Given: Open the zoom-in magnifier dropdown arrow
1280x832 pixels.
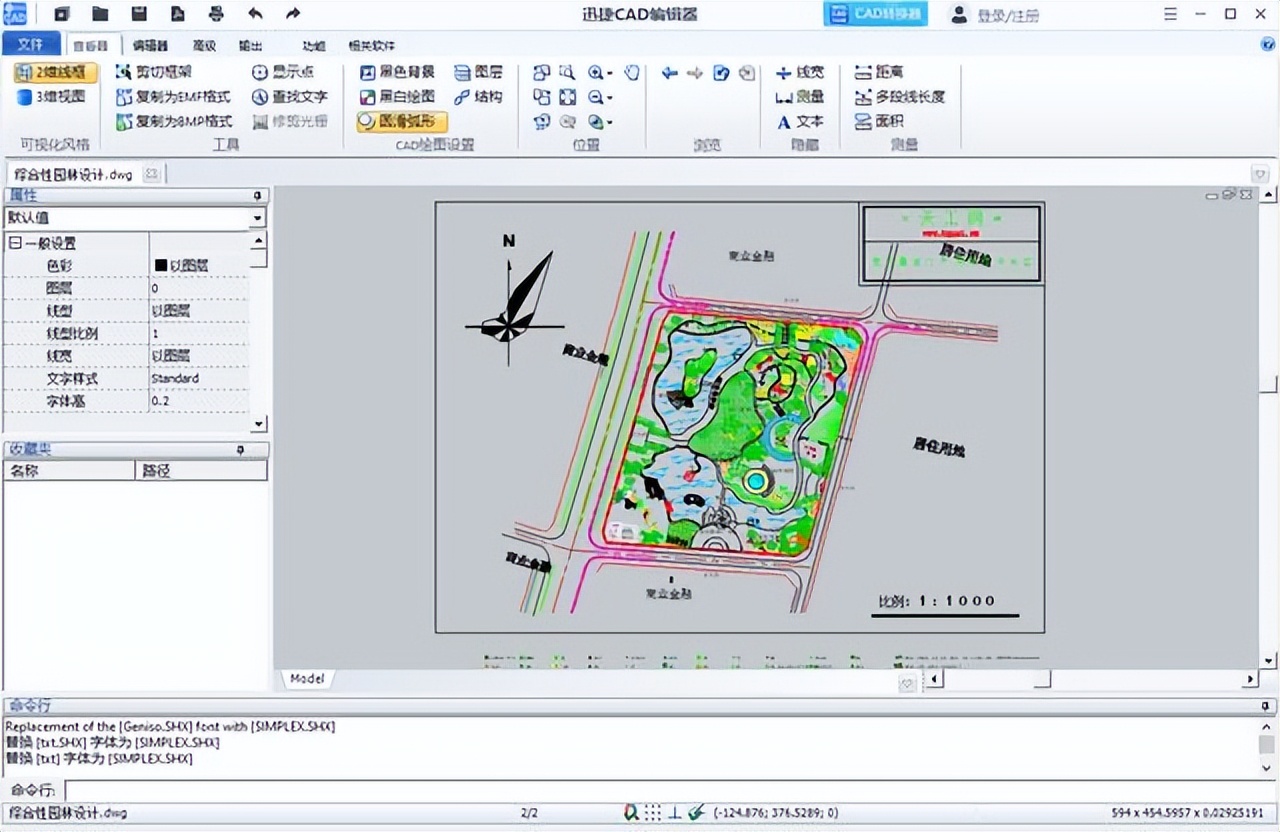Looking at the screenshot, I should (x=611, y=72).
